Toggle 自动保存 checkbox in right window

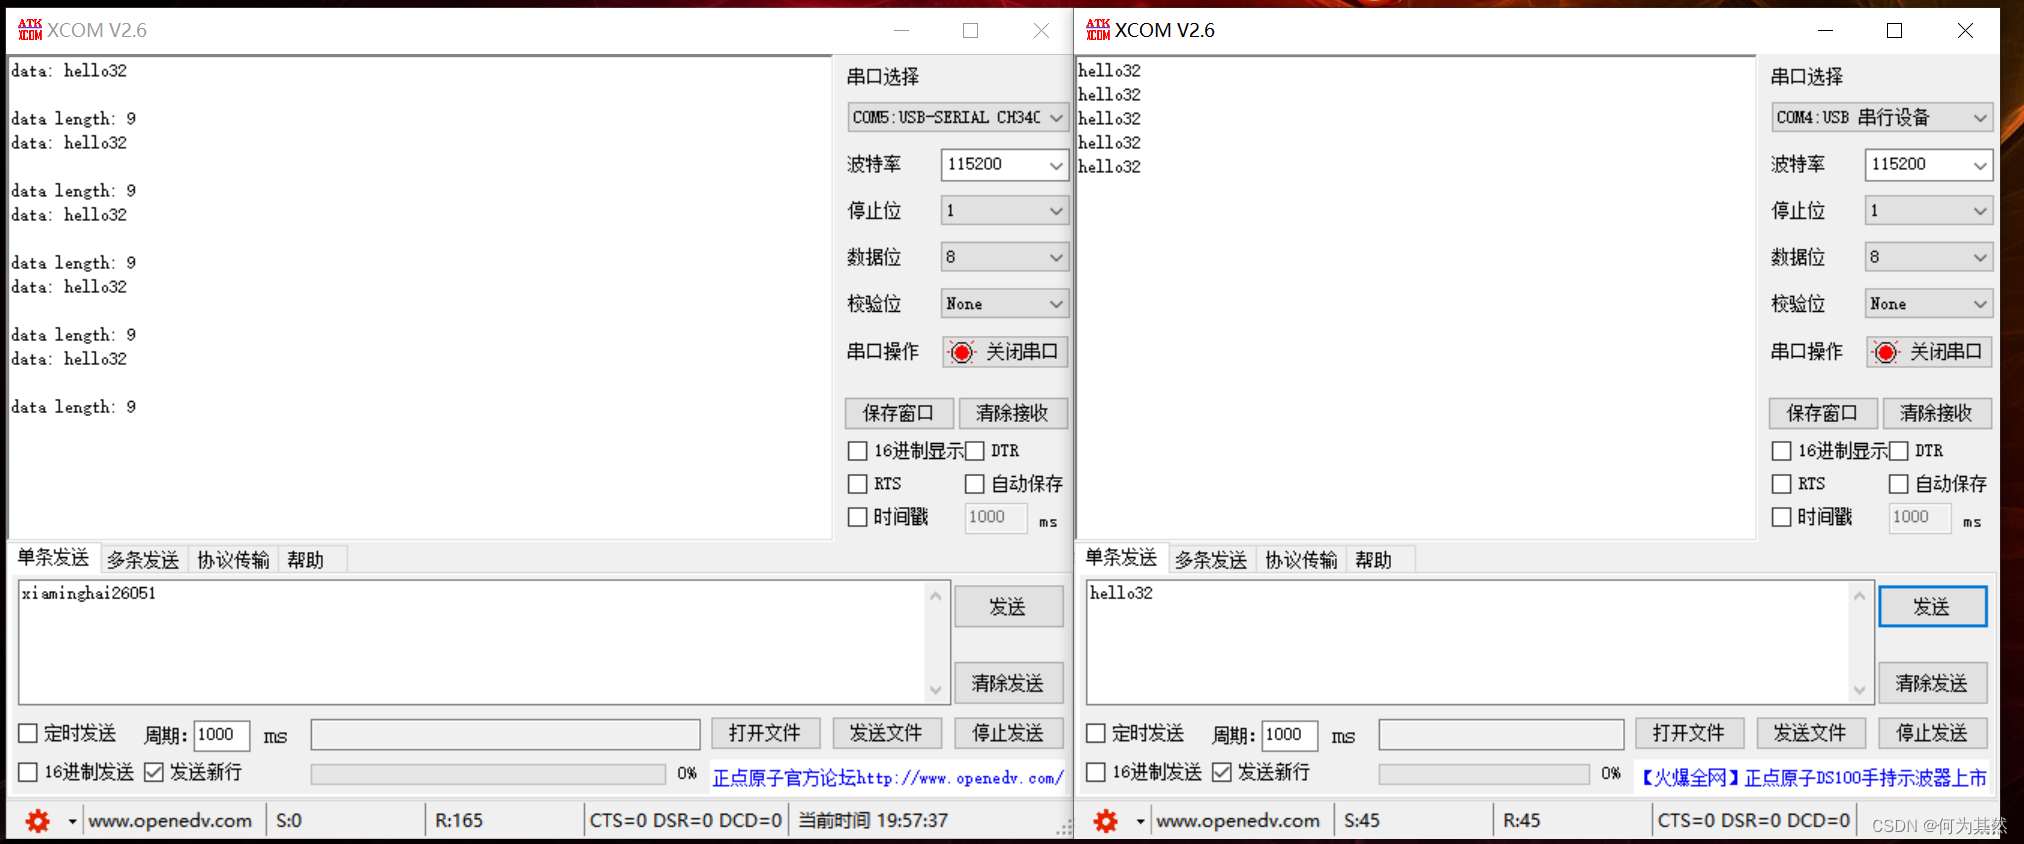pyautogui.click(x=1899, y=484)
